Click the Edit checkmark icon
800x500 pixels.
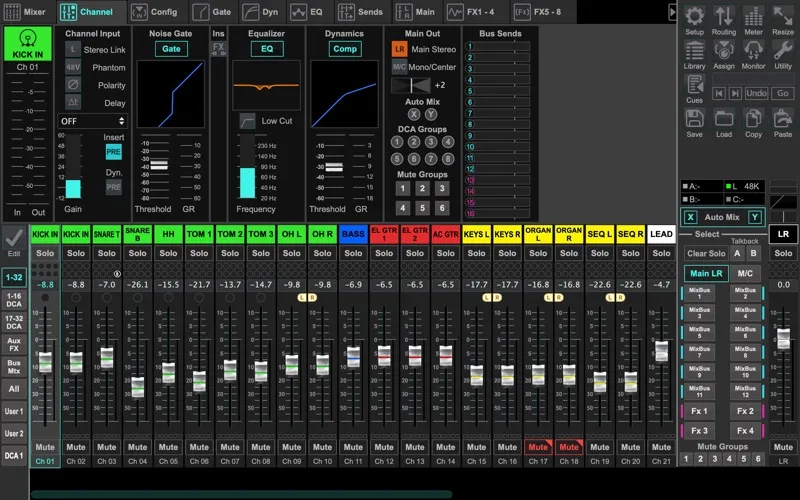coord(14,238)
